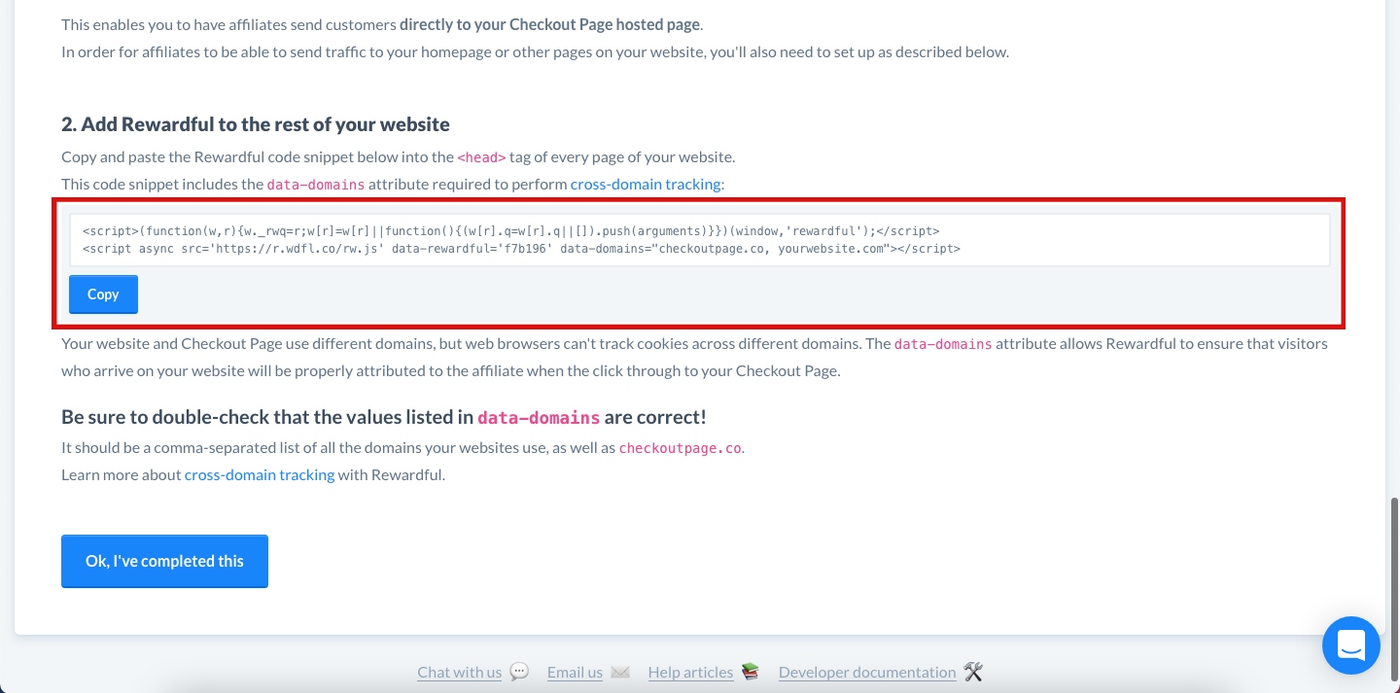
Task: Click inside the Rewardful code snippet box
Action: point(699,240)
